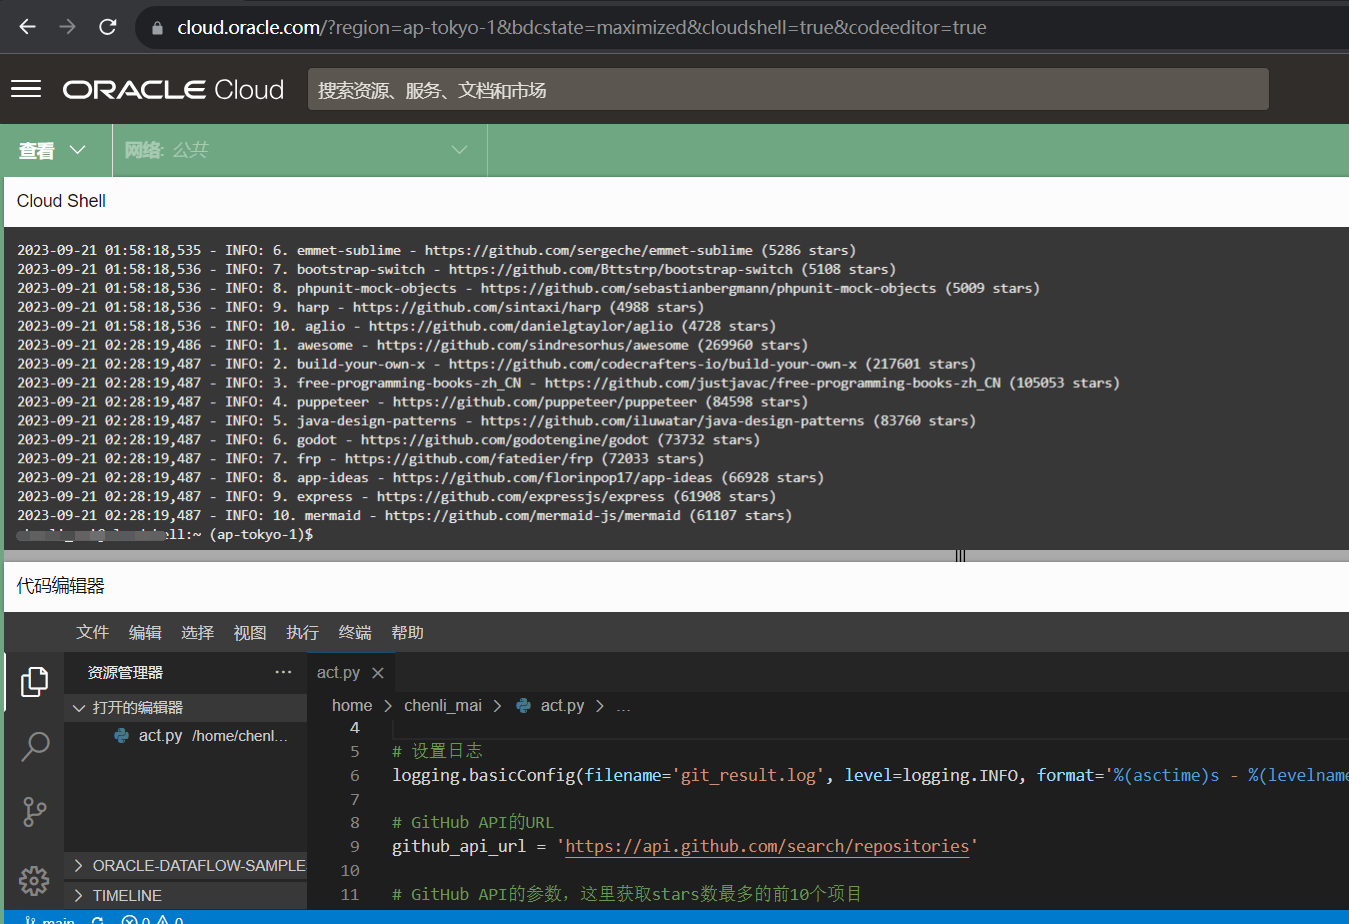
Task: Open the 帮助 menu
Action: point(407,632)
